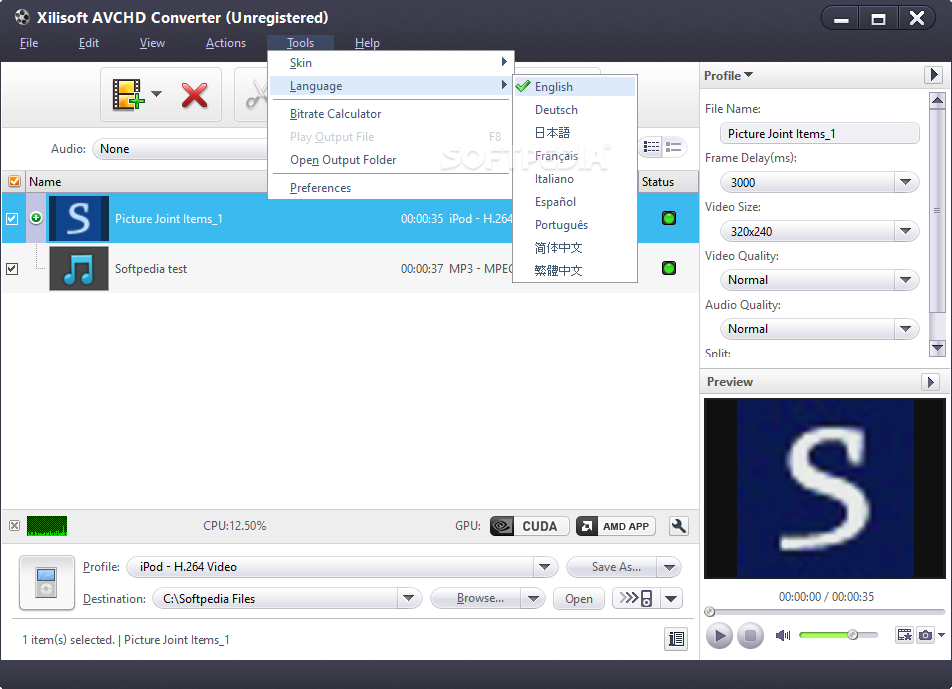The width and height of the screenshot is (952, 689).
Task: Click the red X Remove button
Action: click(194, 95)
